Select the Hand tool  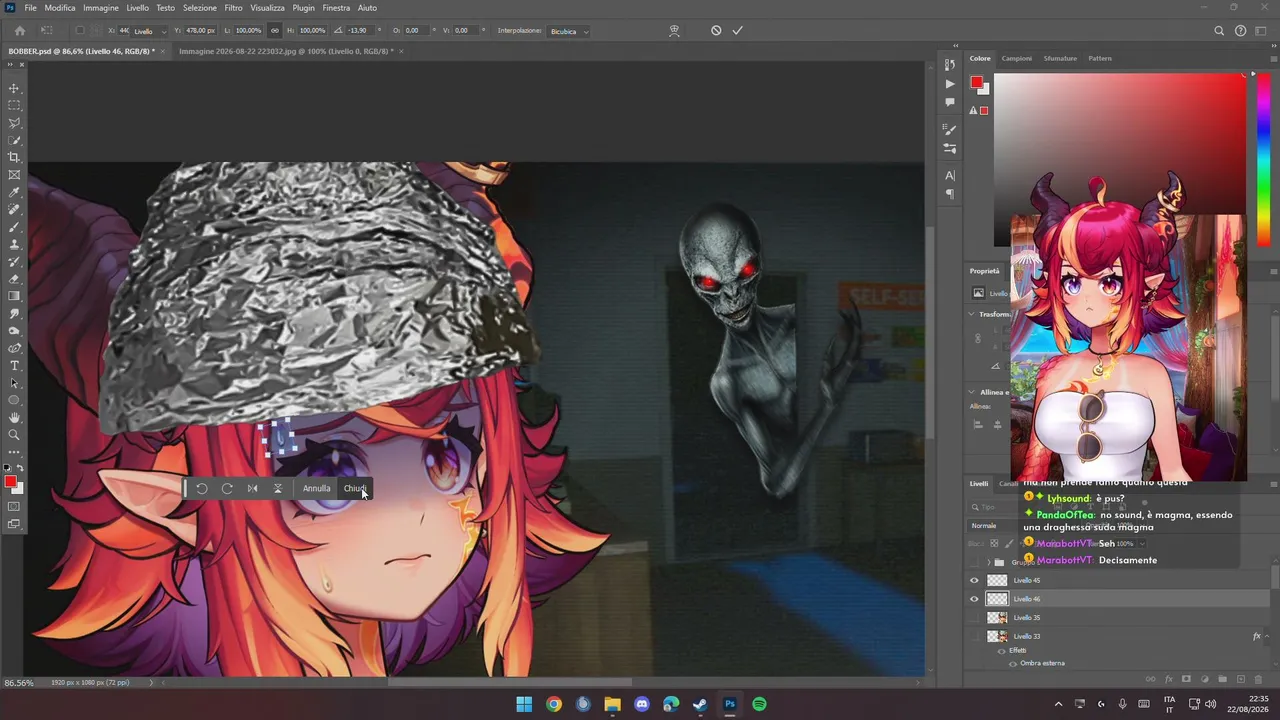pyautogui.click(x=14, y=418)
